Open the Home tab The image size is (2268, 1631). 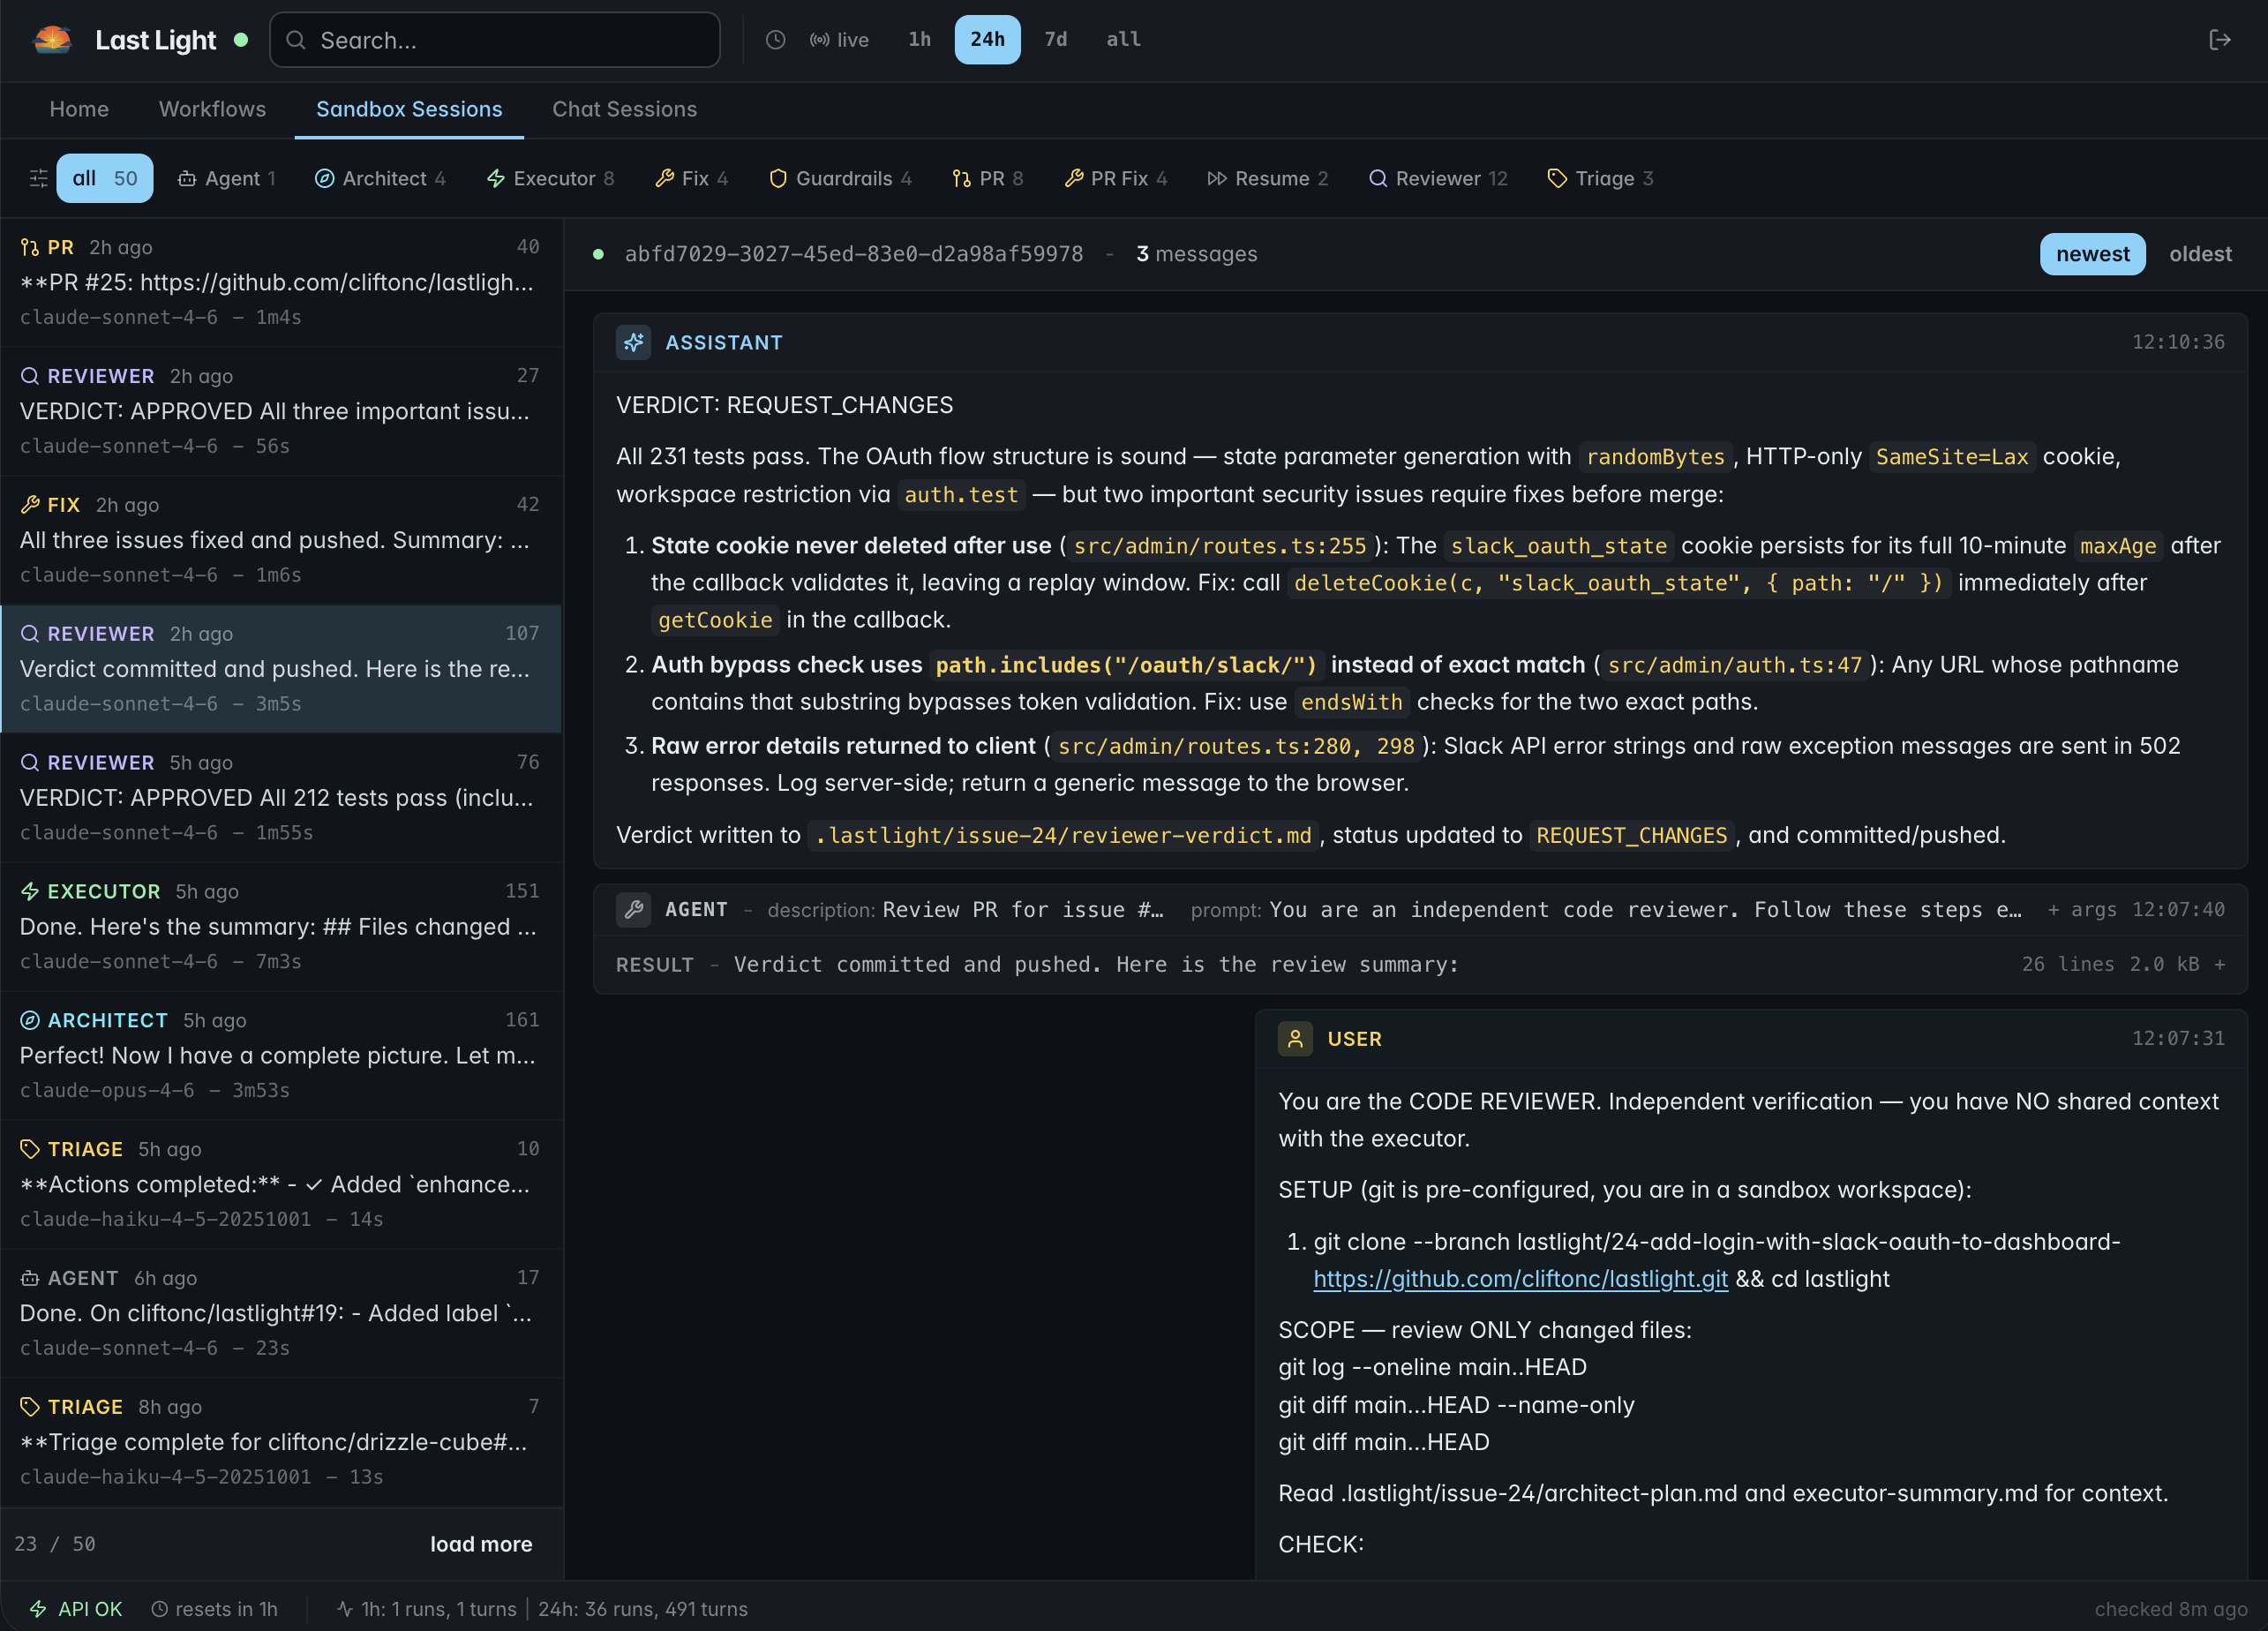(x=79, y=109)
